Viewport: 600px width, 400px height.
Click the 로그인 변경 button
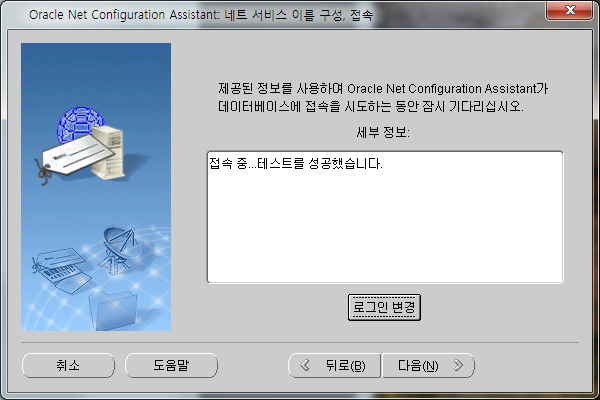click(x=384, y=307)
